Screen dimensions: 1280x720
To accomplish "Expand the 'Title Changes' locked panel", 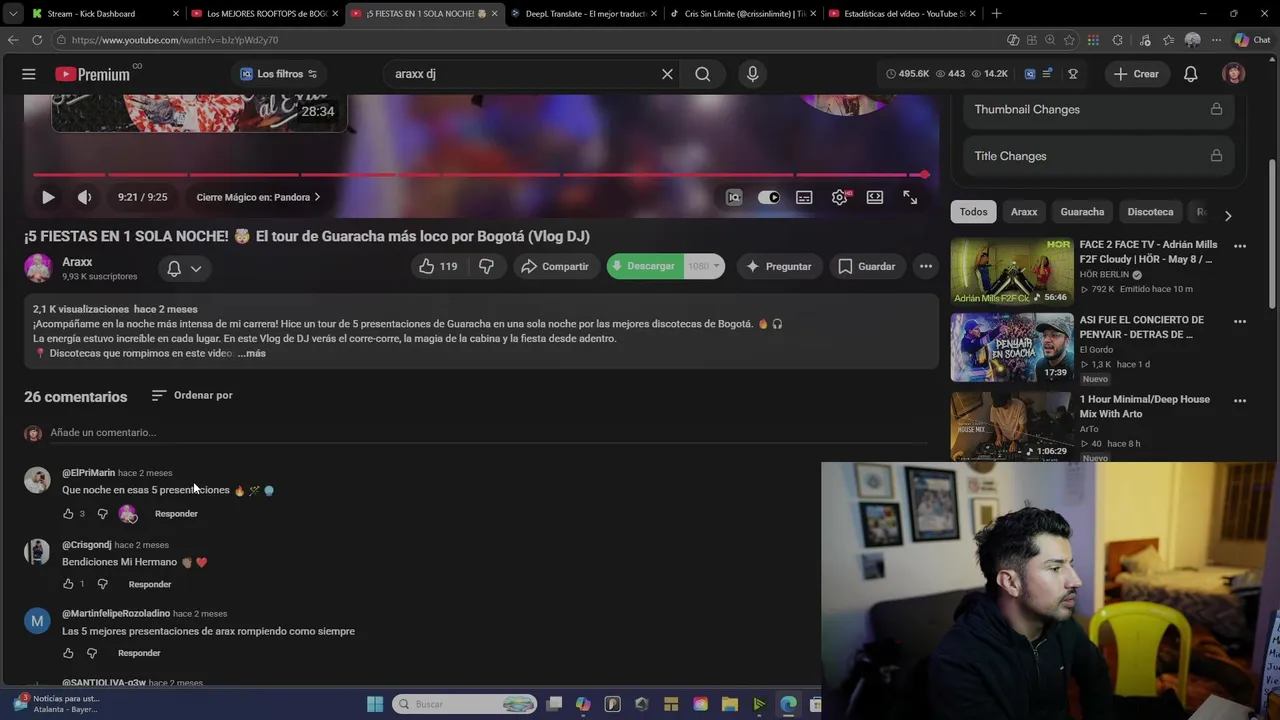I will pos(1098,156).
